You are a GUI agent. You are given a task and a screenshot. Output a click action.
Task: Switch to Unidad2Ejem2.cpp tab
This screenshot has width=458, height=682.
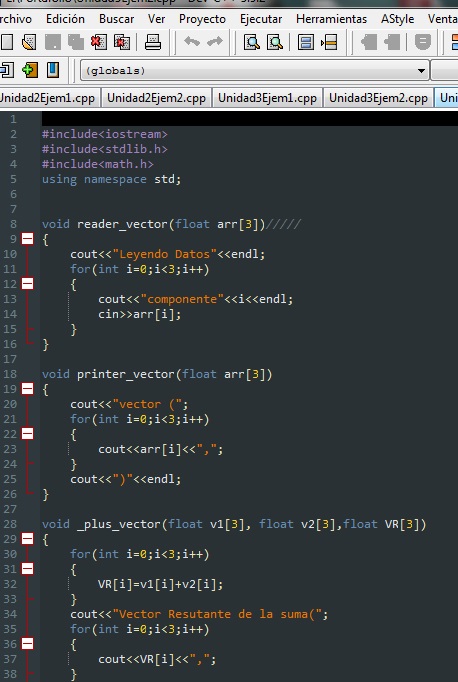tap(157, 98)
